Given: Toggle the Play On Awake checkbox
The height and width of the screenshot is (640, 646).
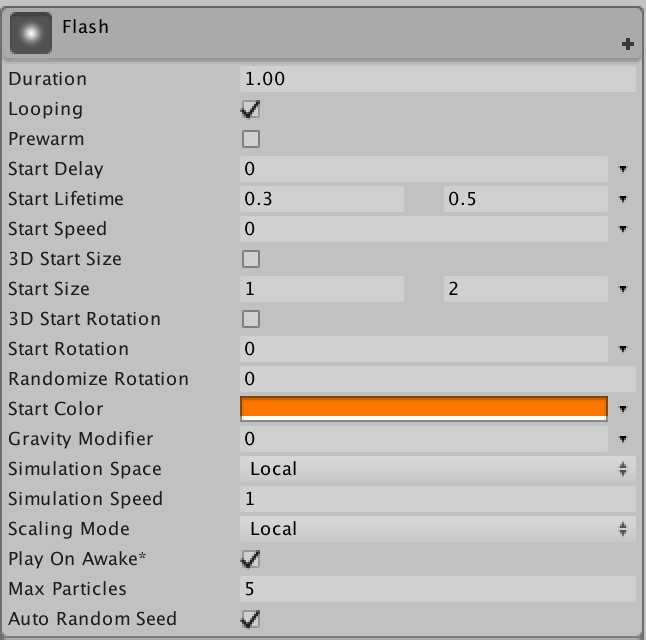Looking at the screenshot, I should (x=251, y=559).
